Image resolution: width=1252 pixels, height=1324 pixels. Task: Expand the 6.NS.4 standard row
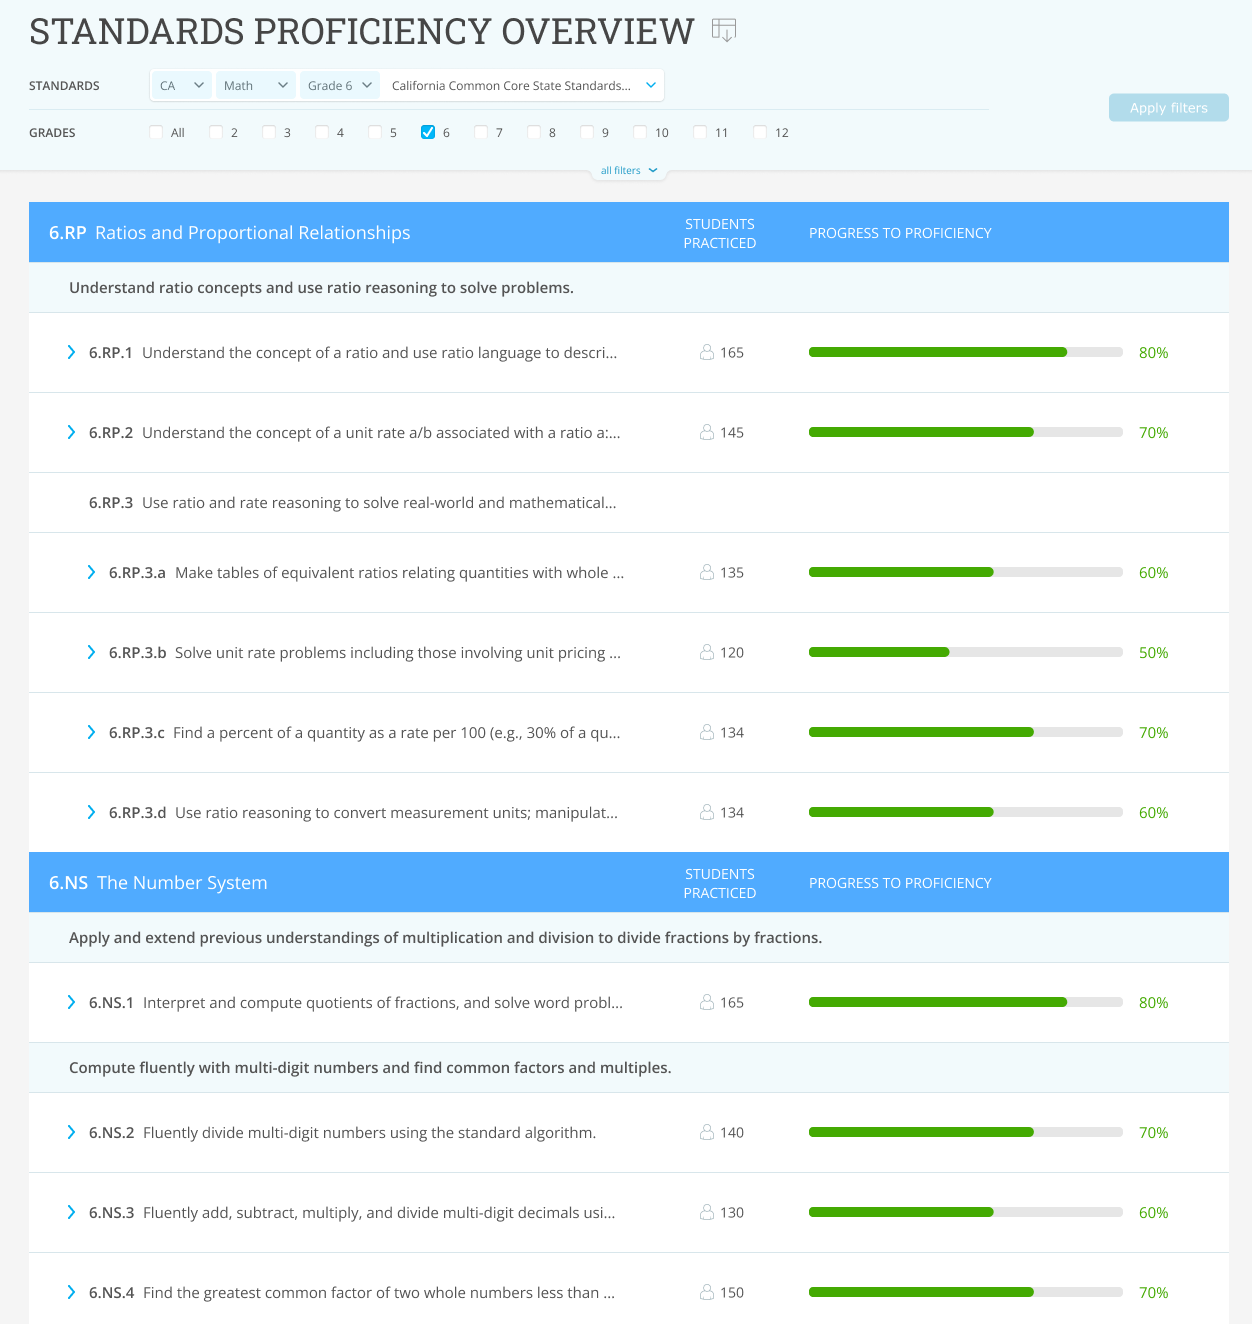click(x=71, y=1292)
